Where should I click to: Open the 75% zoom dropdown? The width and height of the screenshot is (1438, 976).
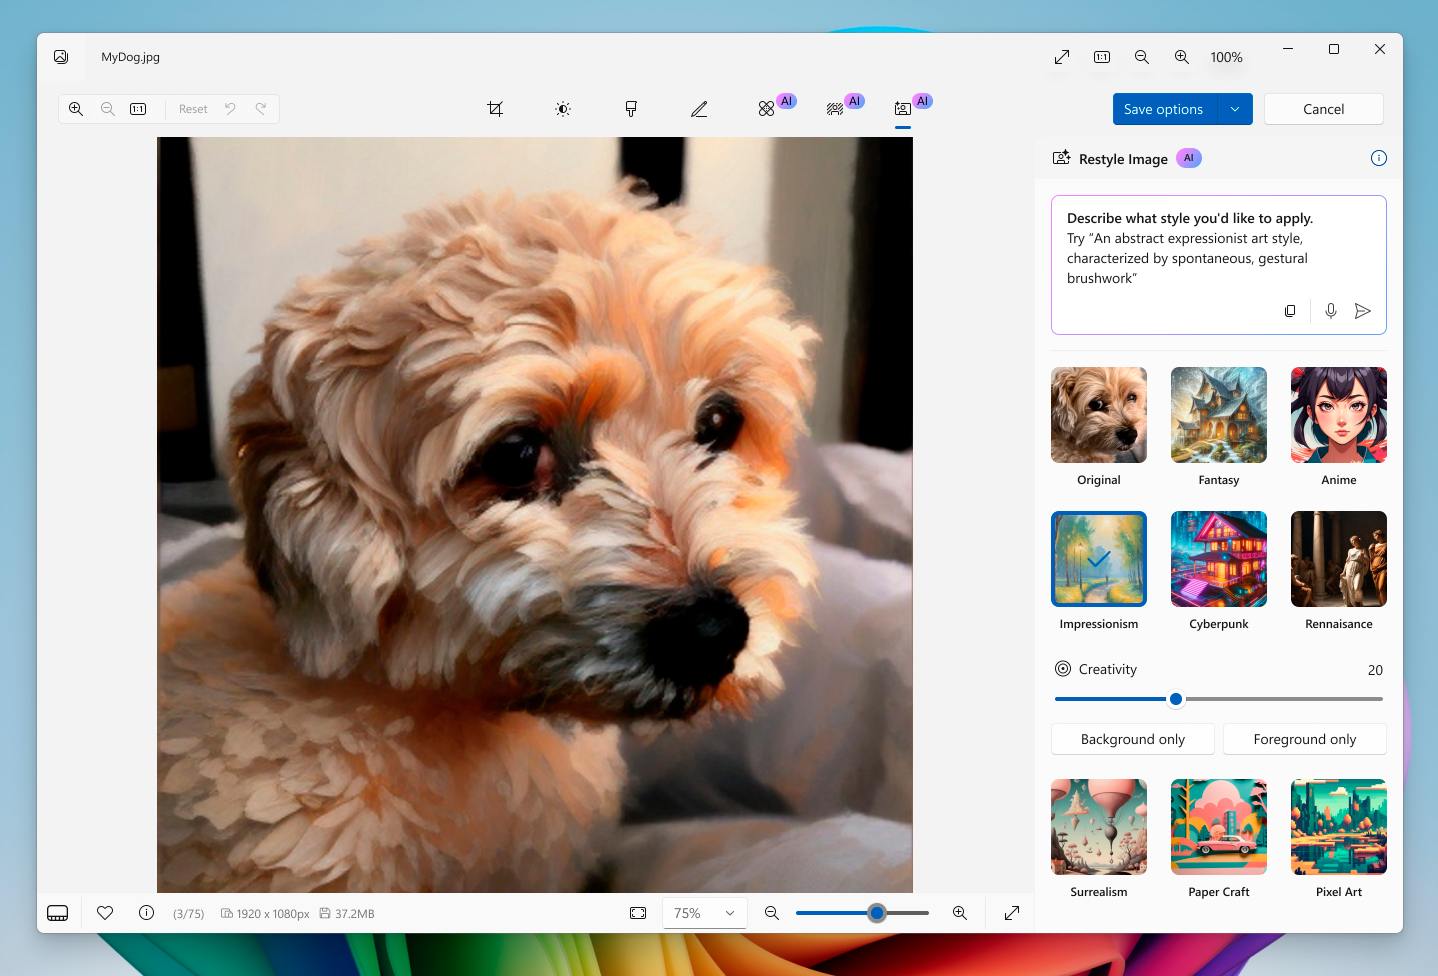point(705,913)
